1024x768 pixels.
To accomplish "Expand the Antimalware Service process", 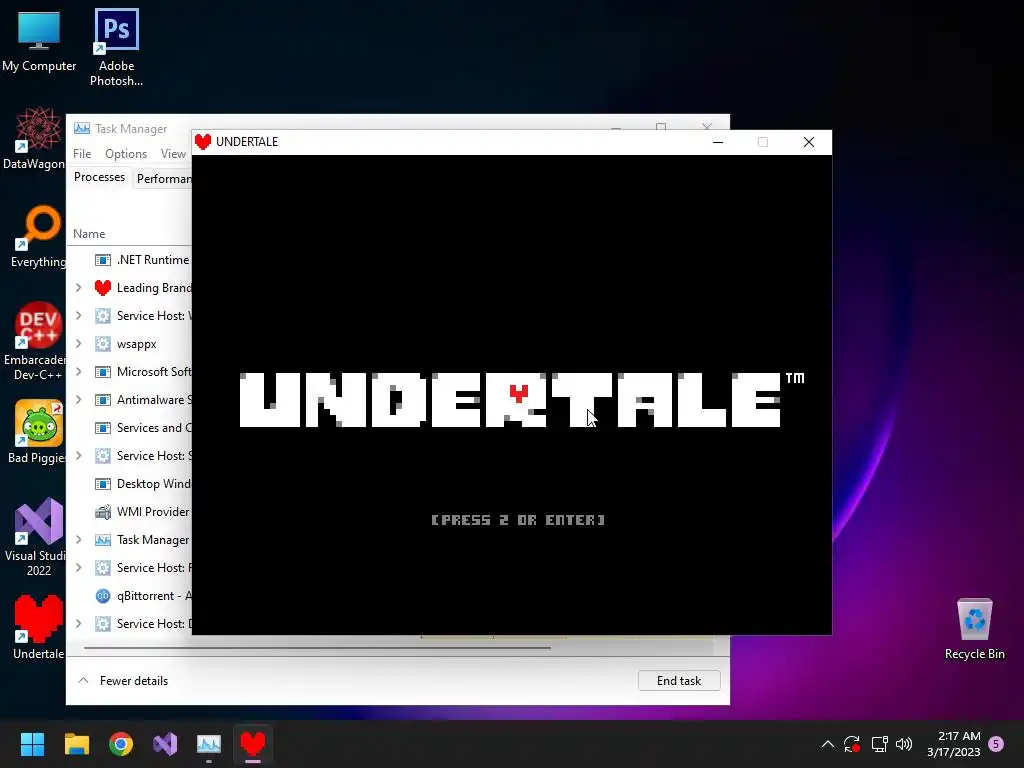I will pos(78,400).
